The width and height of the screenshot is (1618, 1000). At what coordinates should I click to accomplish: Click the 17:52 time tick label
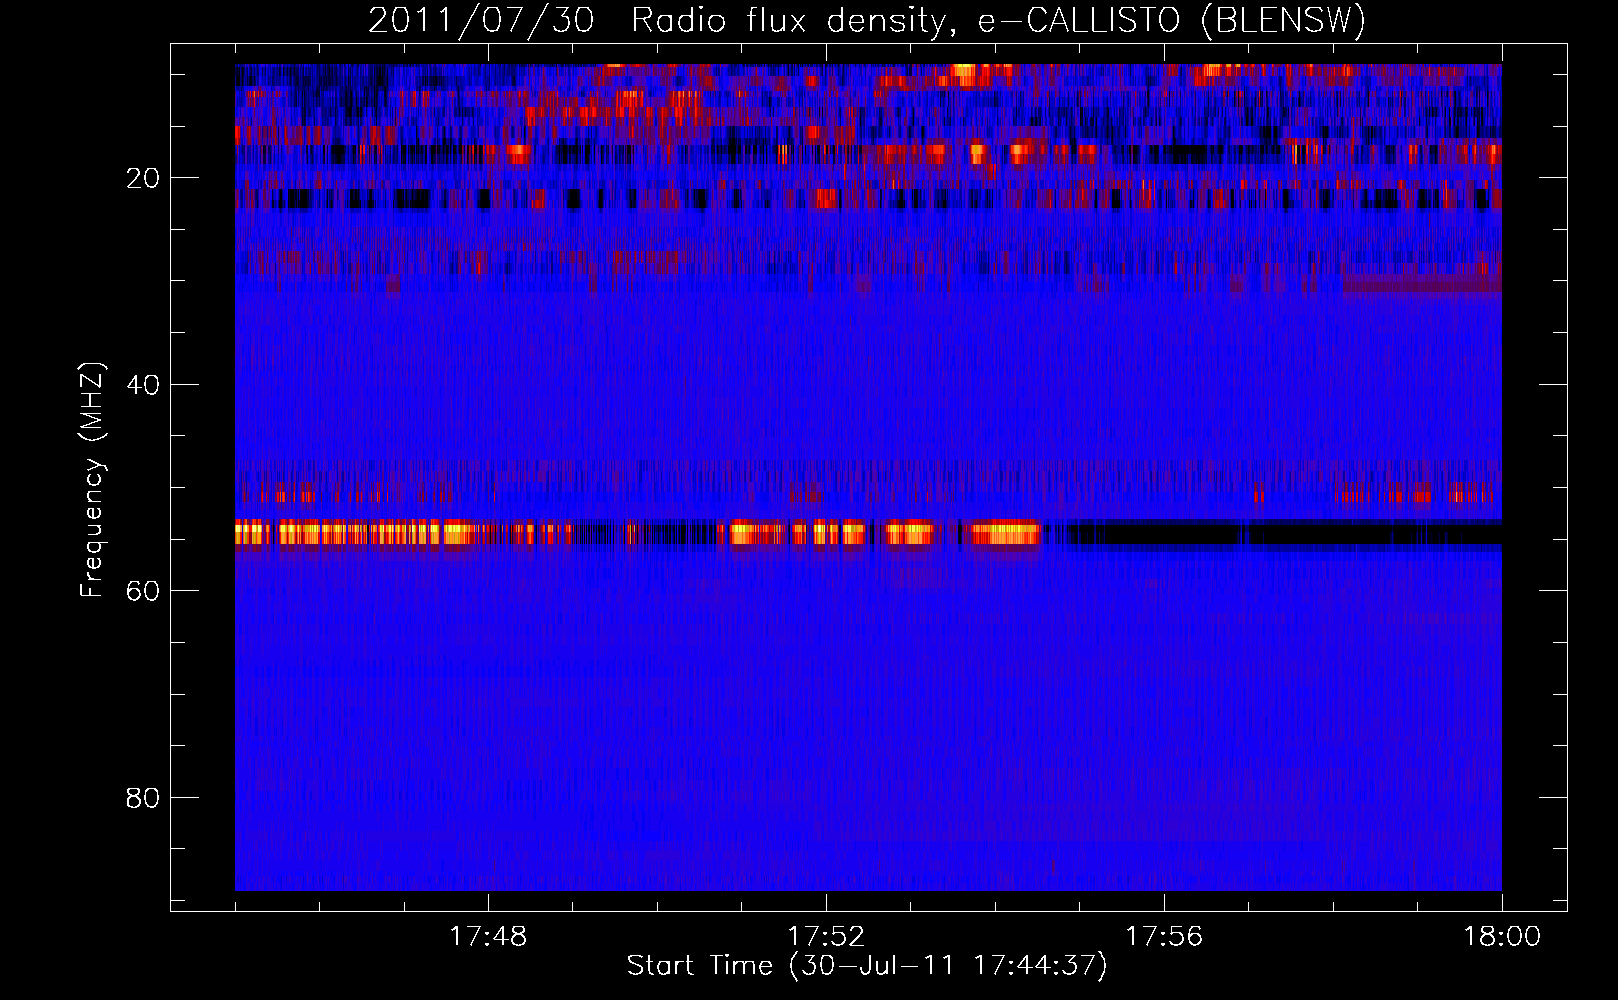[x=826, y=937]
